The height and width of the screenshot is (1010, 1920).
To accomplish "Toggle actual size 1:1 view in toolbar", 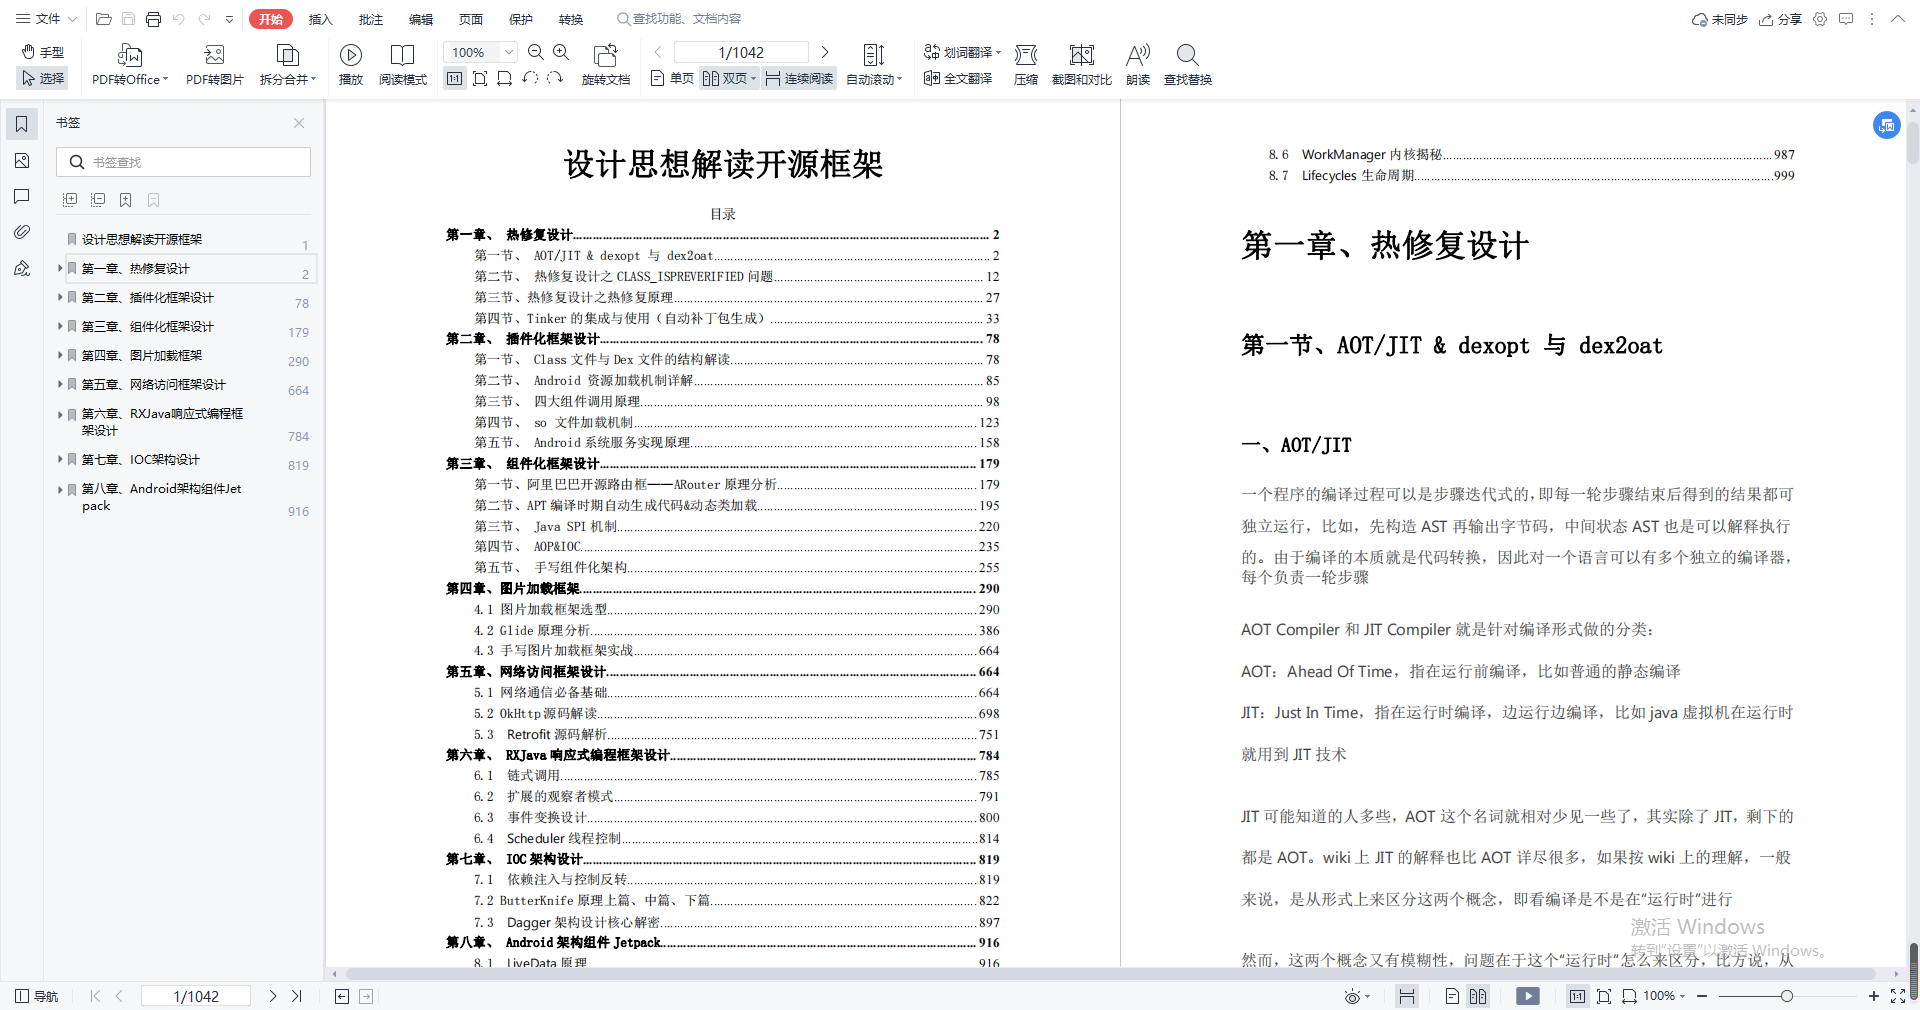I will tap(455, 78).
